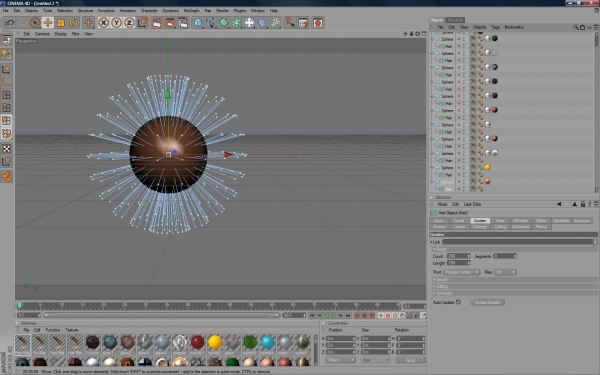Viewport: 600px width, 375px height.
Task: Open the spline tools icon
Action: click(x=211, y=23)
